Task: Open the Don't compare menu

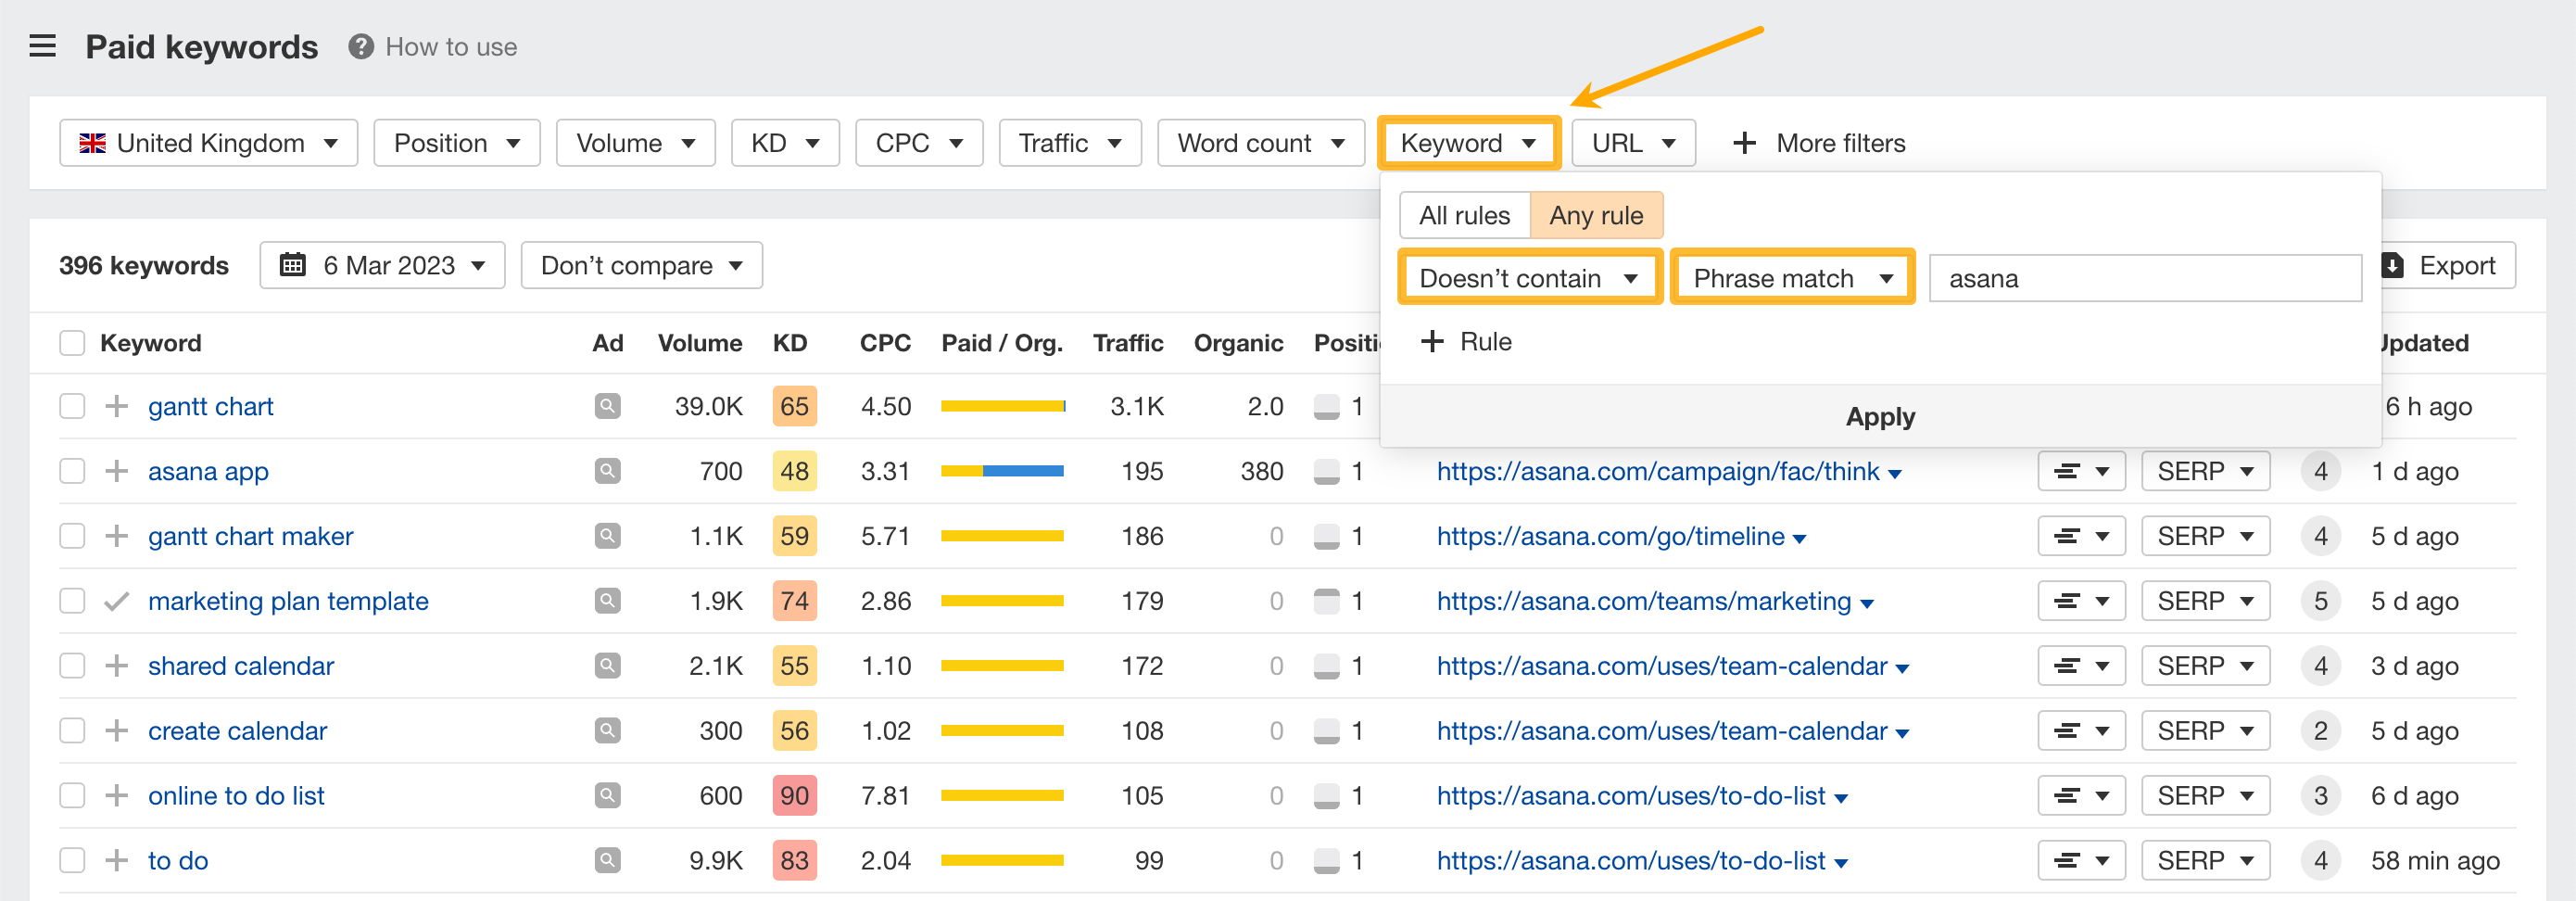Action: (x=641, y=265)
